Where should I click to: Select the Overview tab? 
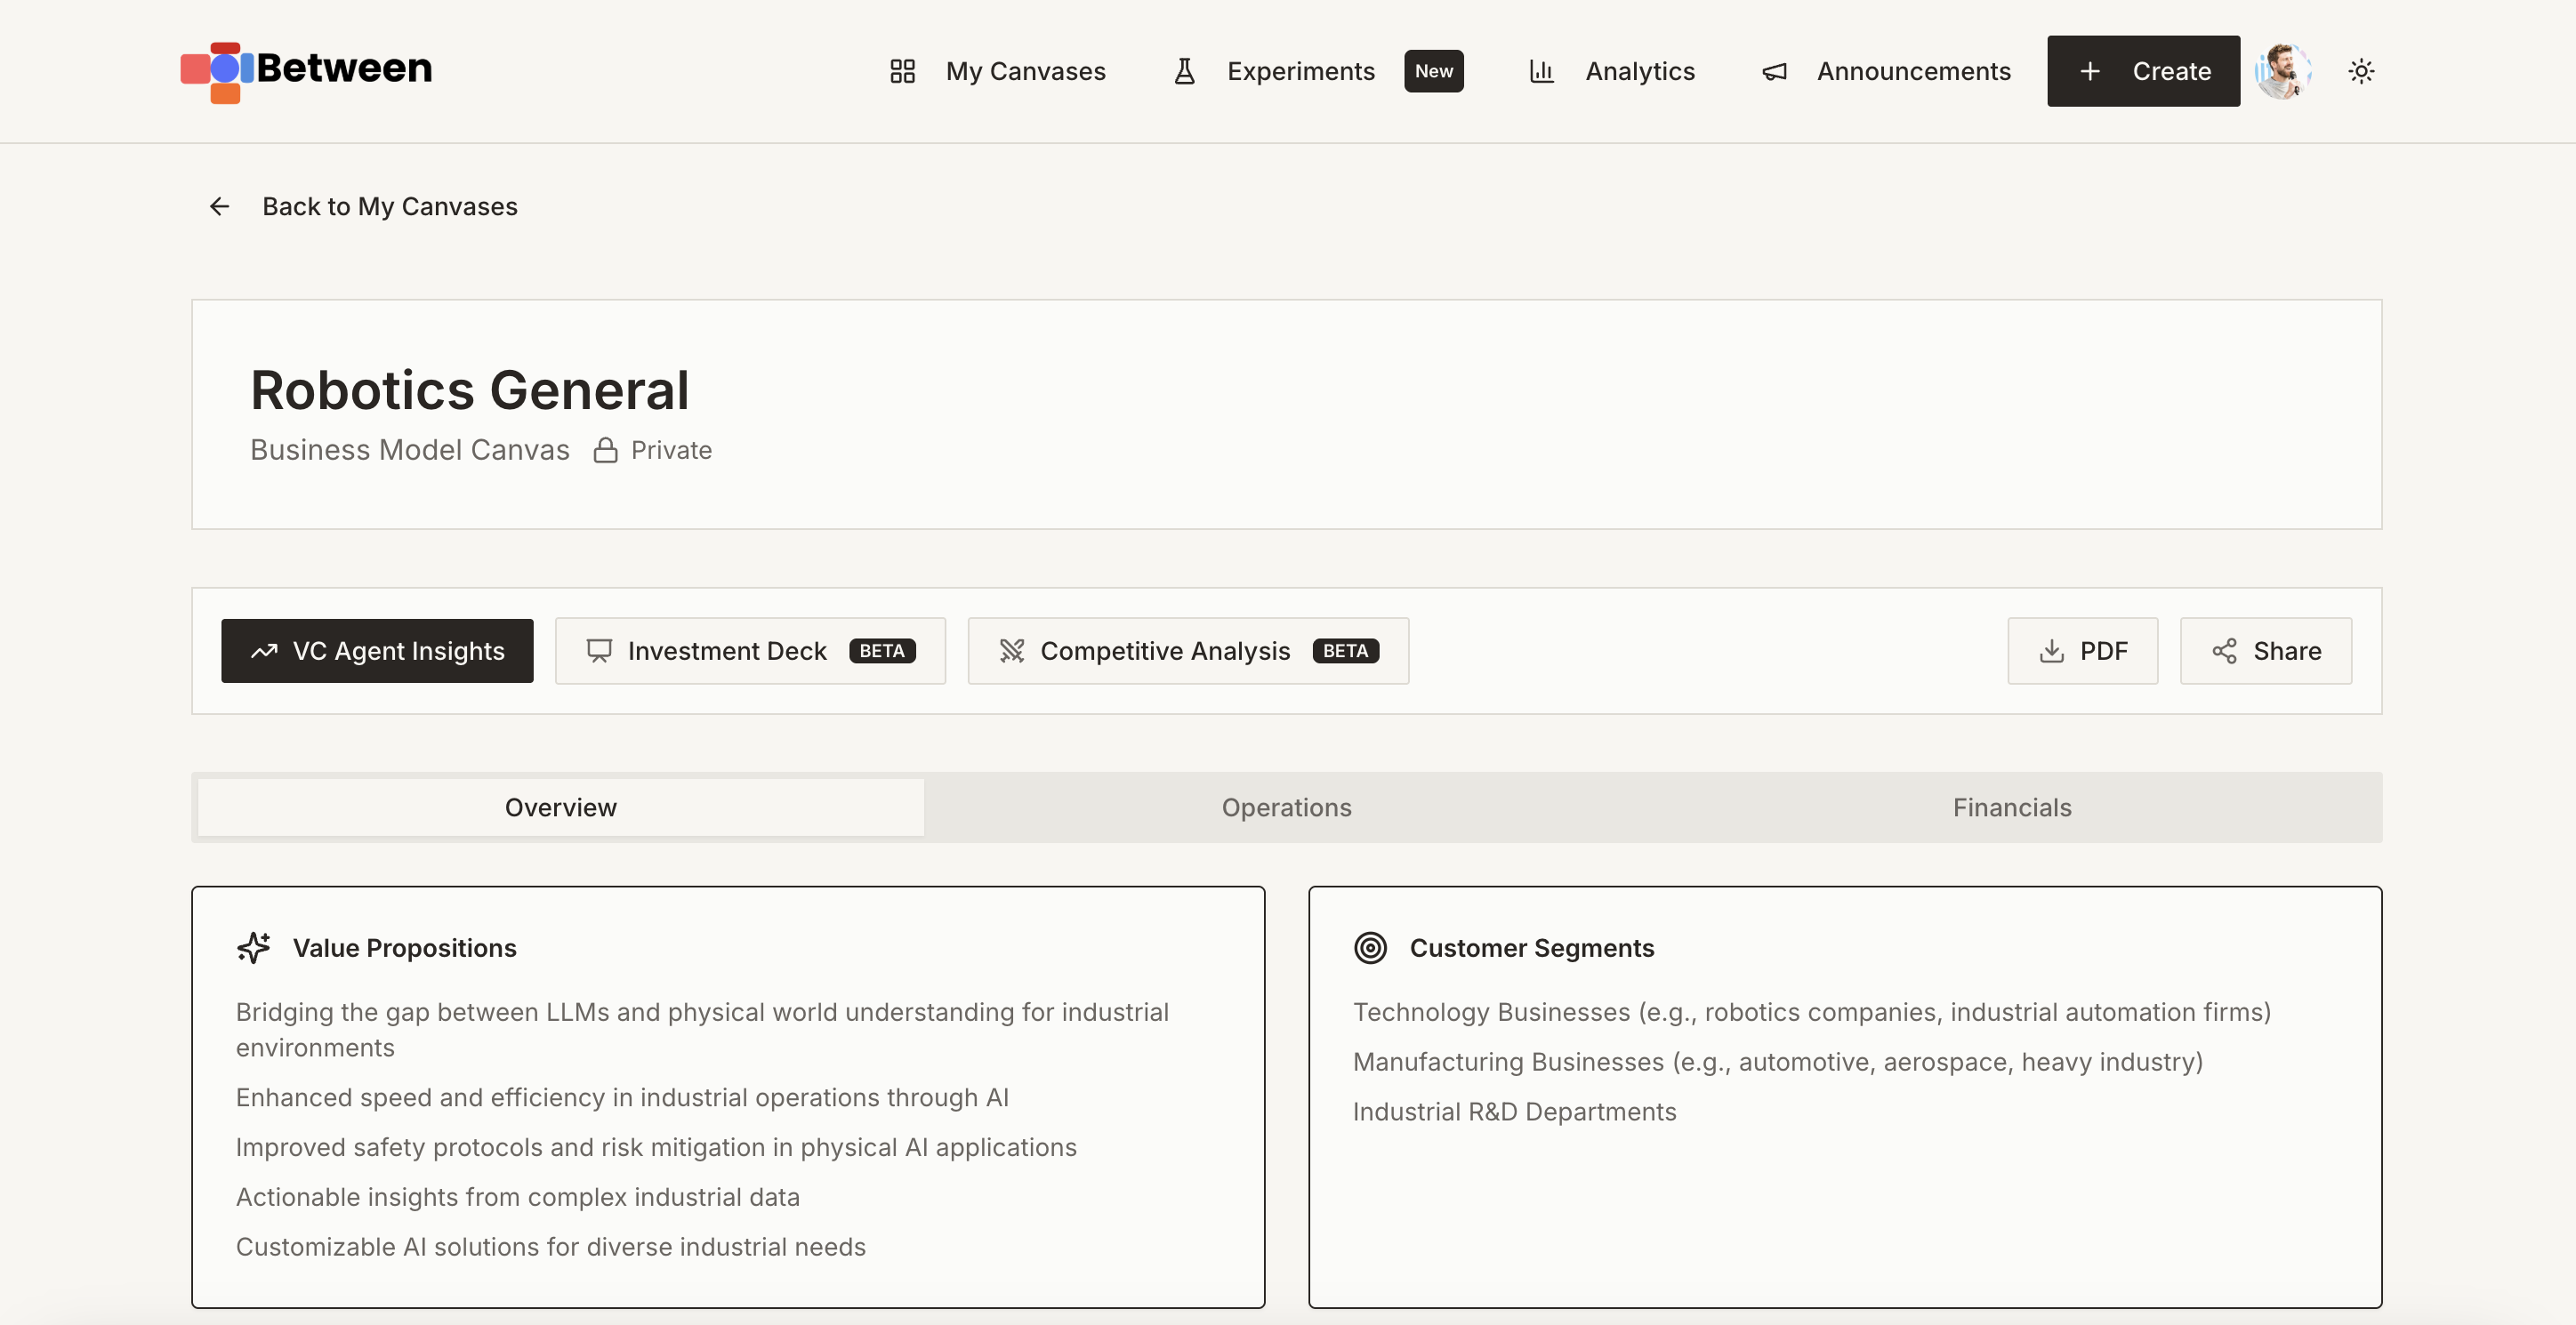pyautogui.click(x=560, y=807)
